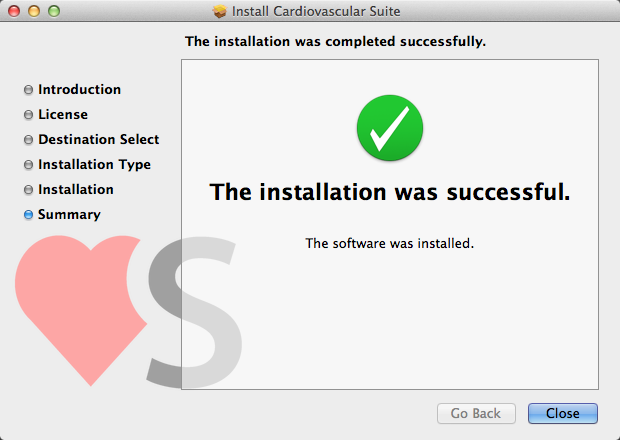Click the Destination Select step bullet
This screenshot has width=620, height=440.
click(28, 140)
